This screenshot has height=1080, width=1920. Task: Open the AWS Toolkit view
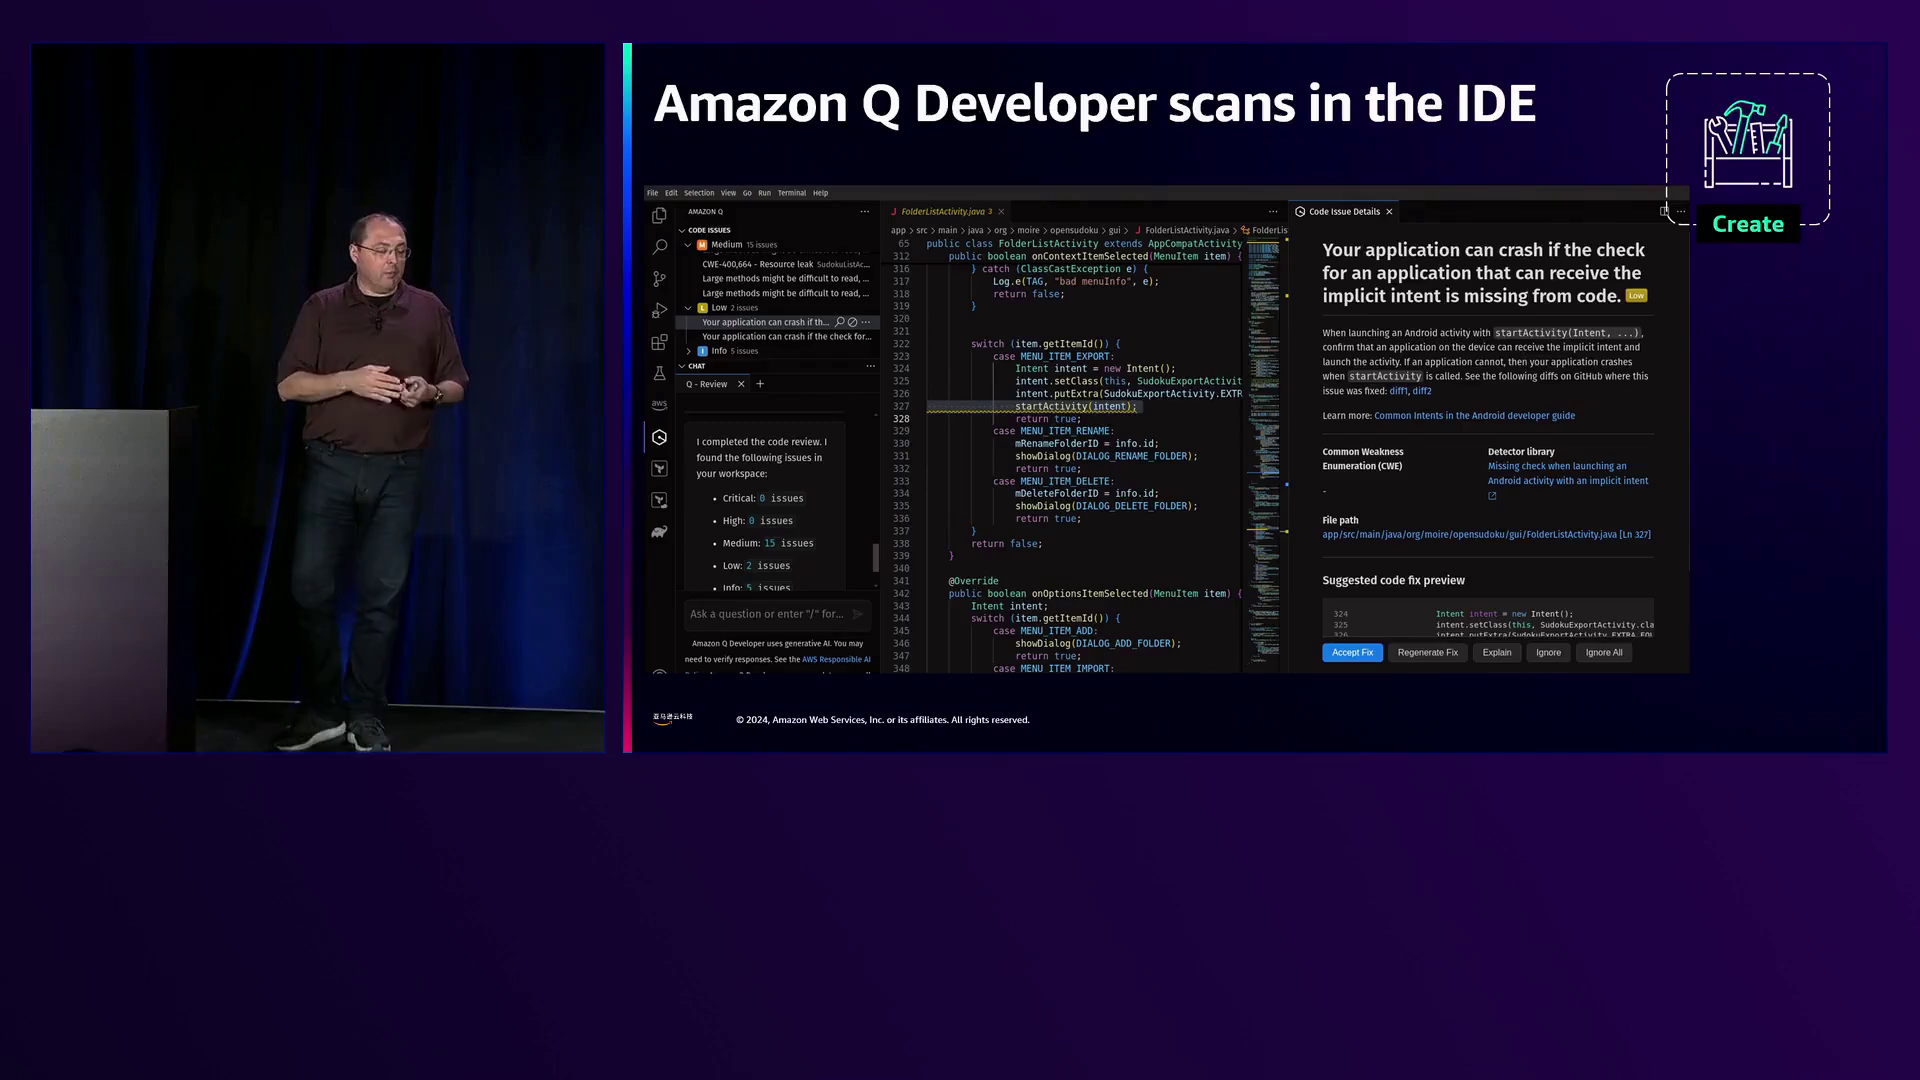(x=659, y=405)
